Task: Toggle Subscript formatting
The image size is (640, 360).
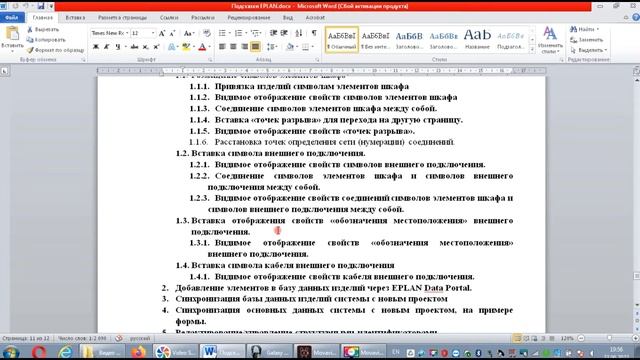Action: (x=145, y=47)
